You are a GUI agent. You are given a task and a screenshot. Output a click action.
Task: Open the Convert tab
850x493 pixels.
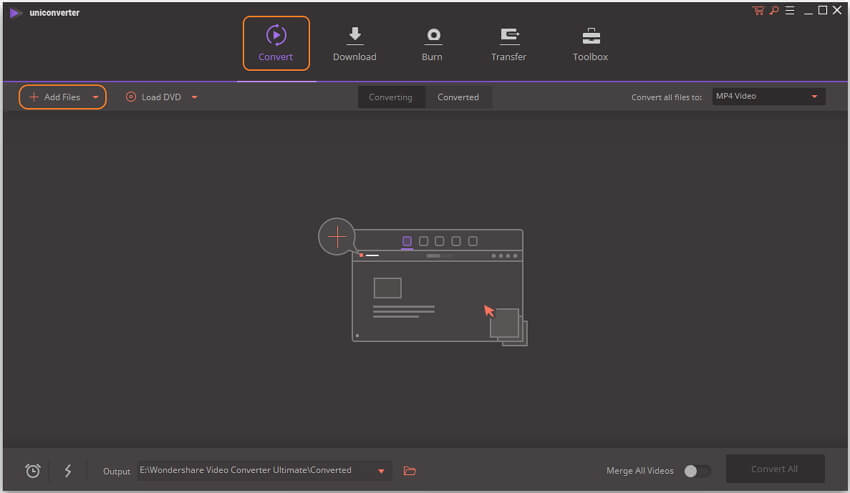point(276,43)
